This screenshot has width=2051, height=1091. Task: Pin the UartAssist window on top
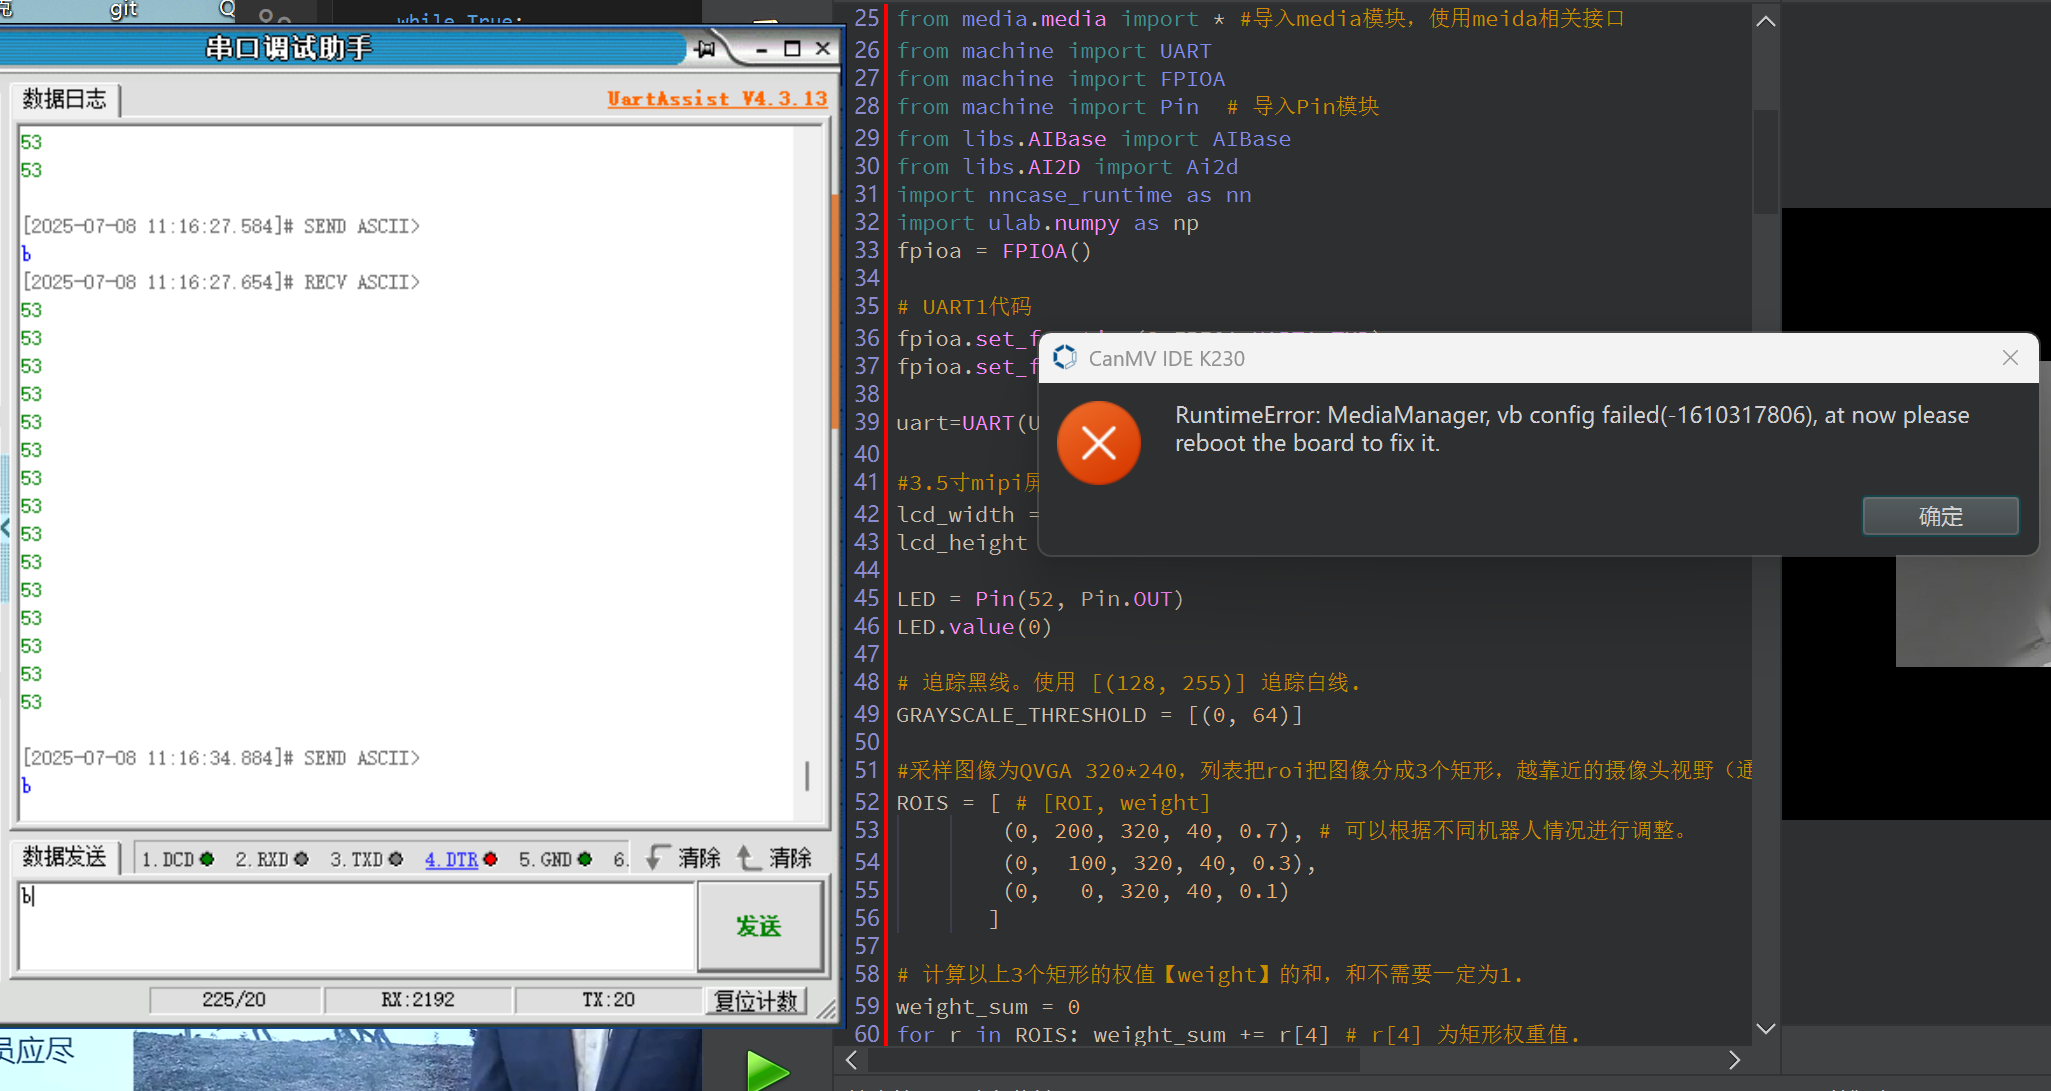coord(705,49)
